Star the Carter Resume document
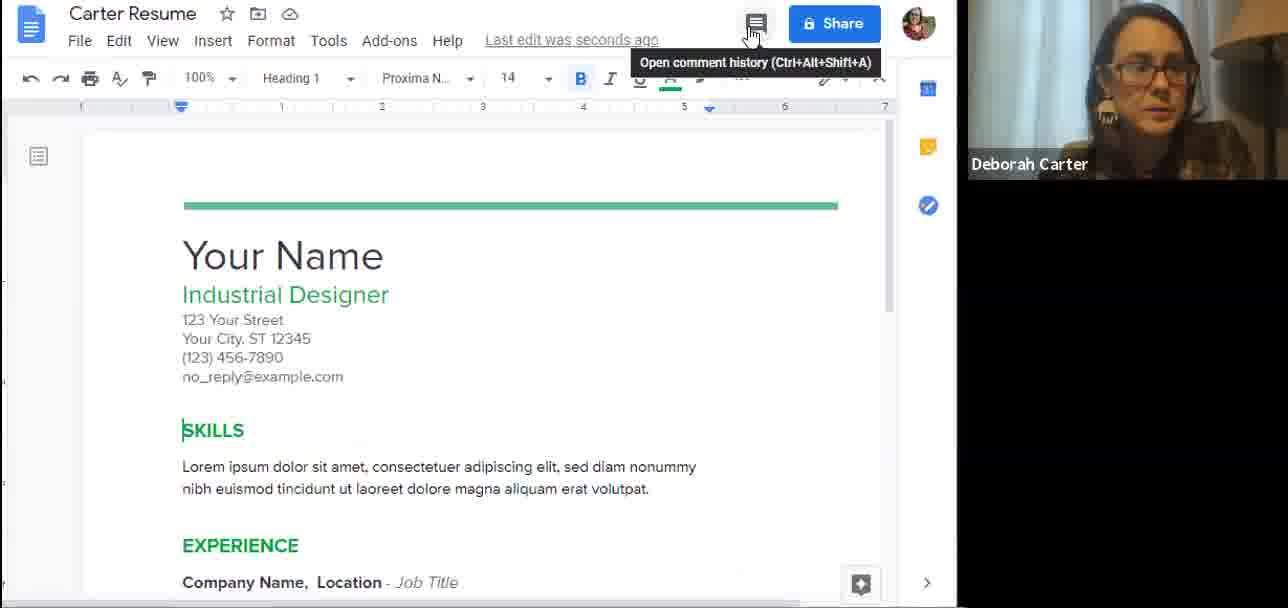The height and width of the screenshot is (608, 1288). click(x=227, y=14)
